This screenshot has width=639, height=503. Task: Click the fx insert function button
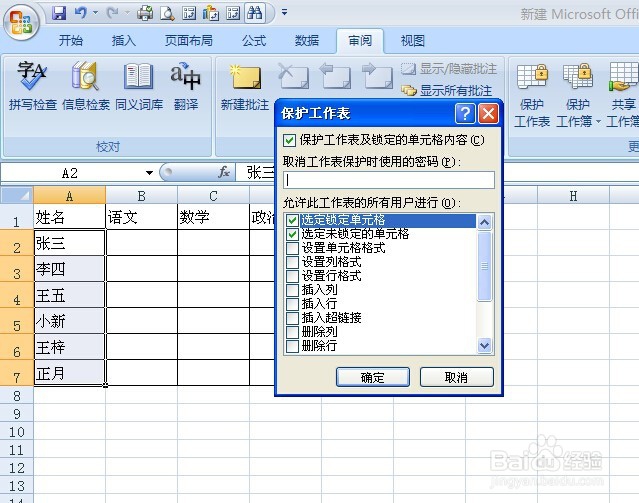coord(224,172)
